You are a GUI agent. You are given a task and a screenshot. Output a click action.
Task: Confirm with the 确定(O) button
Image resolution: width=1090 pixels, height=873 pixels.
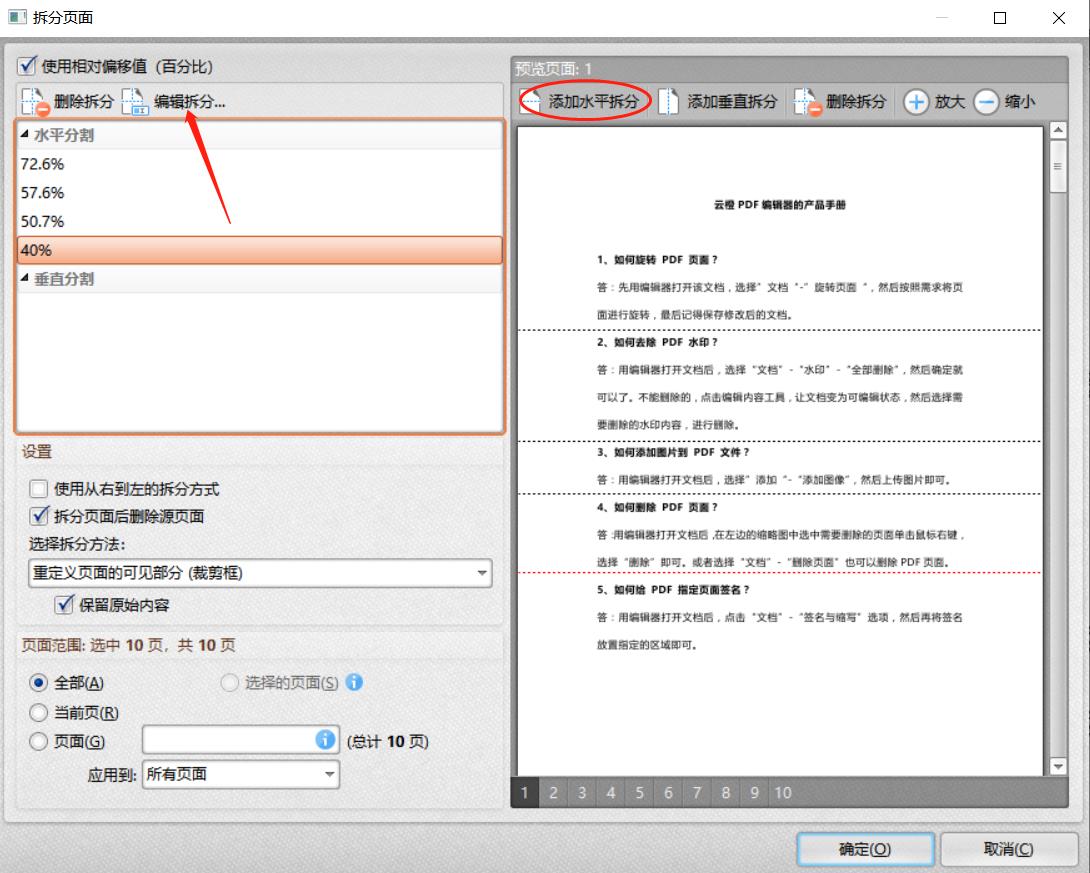tap(865, 849)
